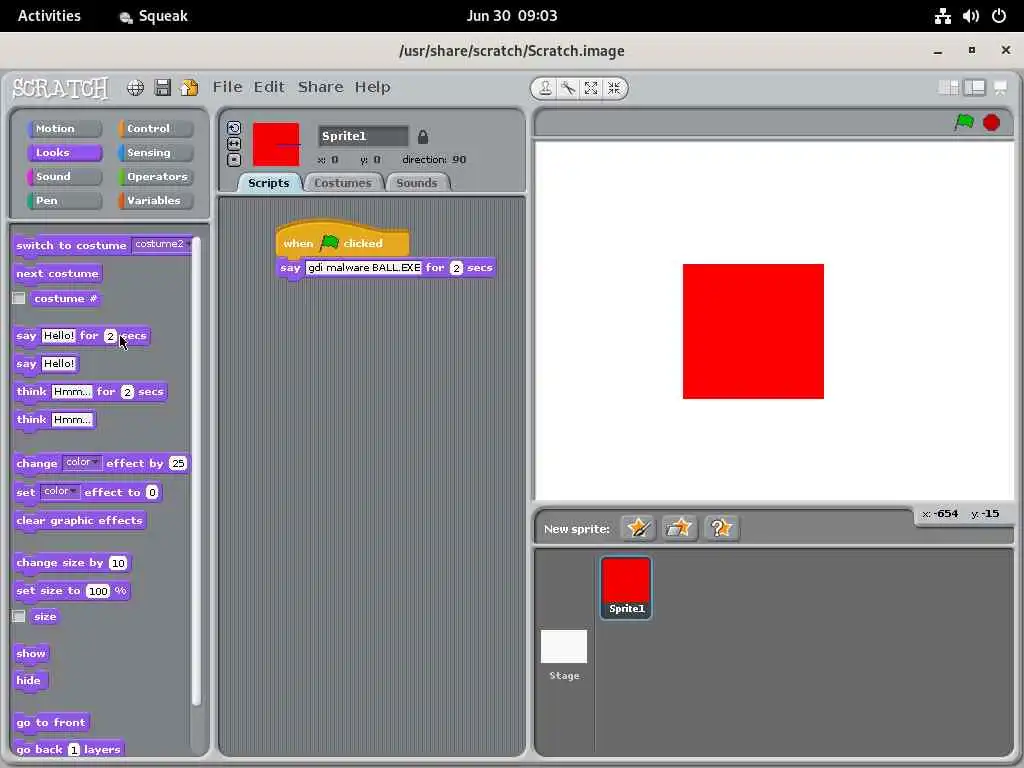Switch to the Scripts tab
1024x768 pixels.
point(268,183)
